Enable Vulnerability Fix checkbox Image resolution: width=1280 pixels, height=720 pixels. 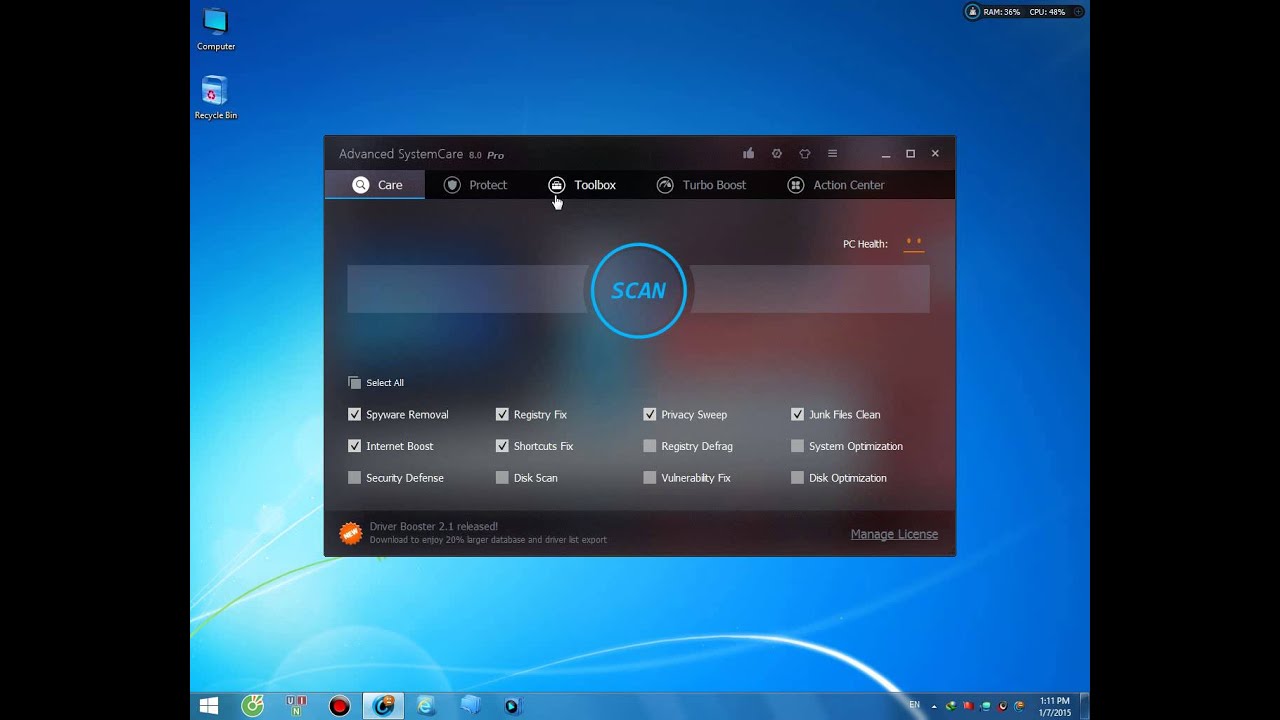point(650,478)
